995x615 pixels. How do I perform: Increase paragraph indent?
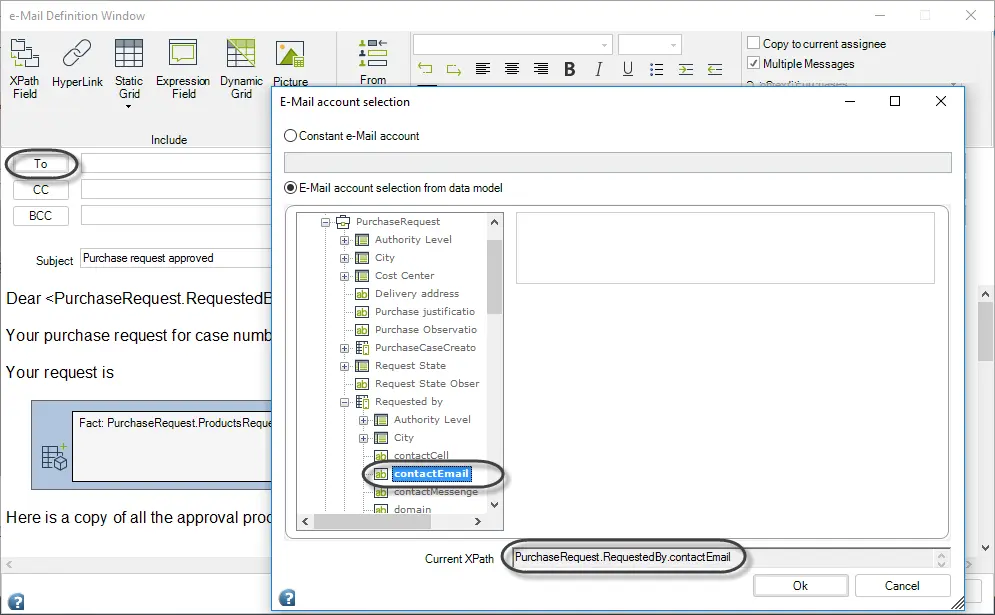686,69
